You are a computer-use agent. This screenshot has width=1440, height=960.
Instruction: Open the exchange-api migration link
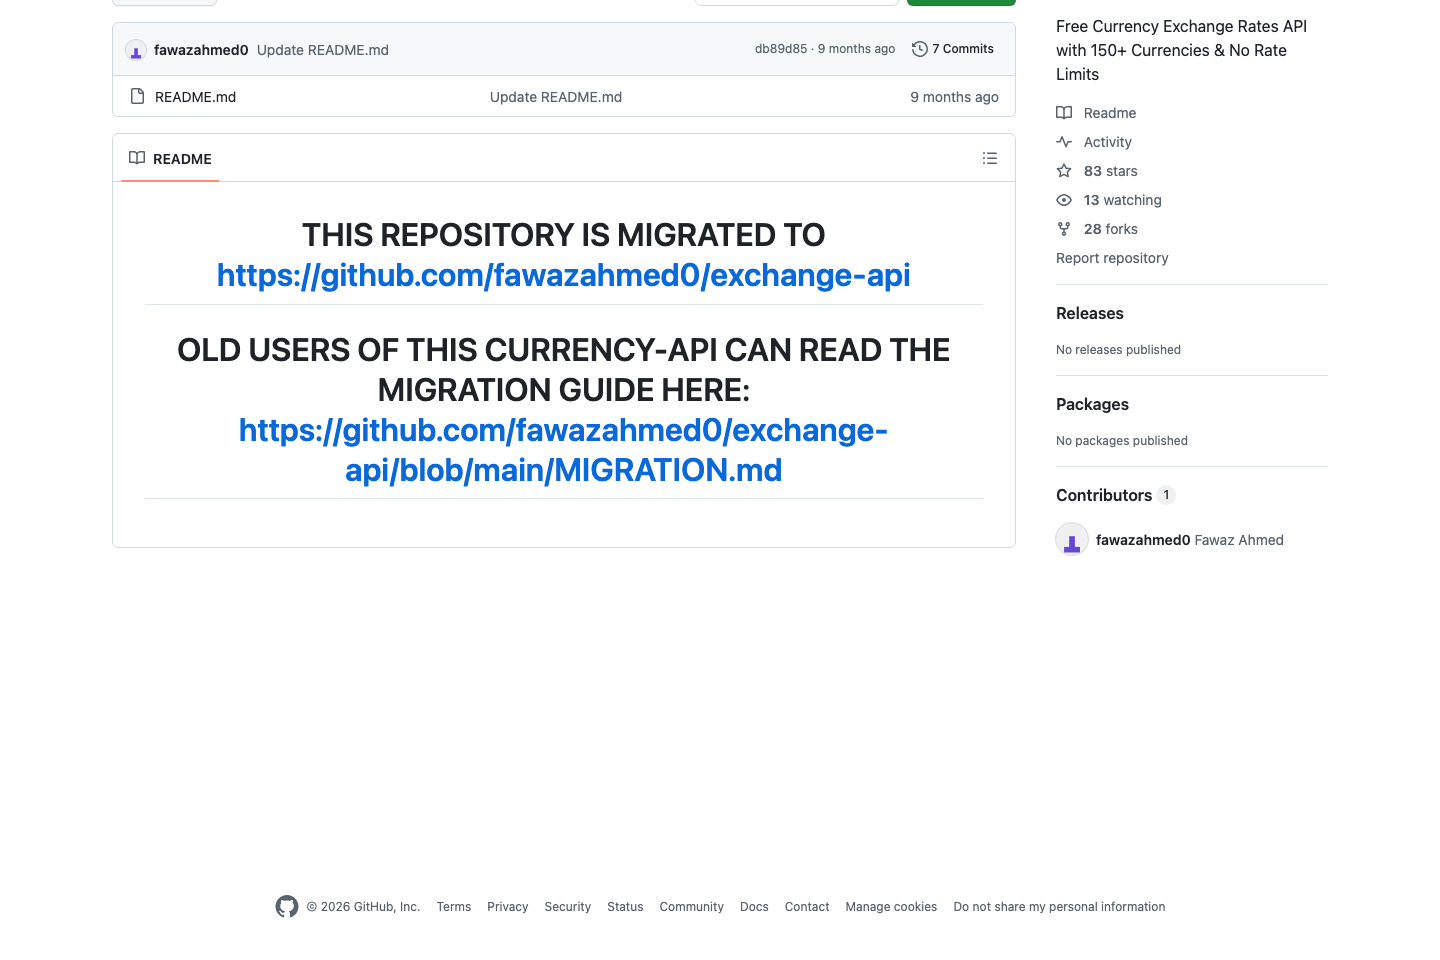point(563,275)
